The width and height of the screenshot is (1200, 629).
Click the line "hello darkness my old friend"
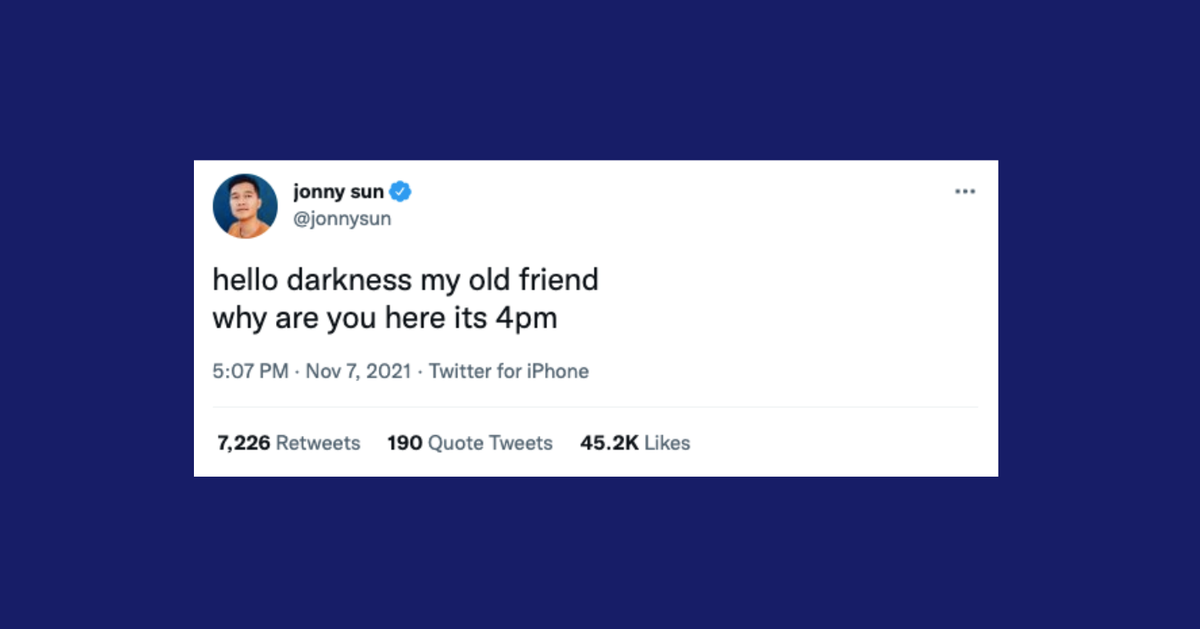404,280
